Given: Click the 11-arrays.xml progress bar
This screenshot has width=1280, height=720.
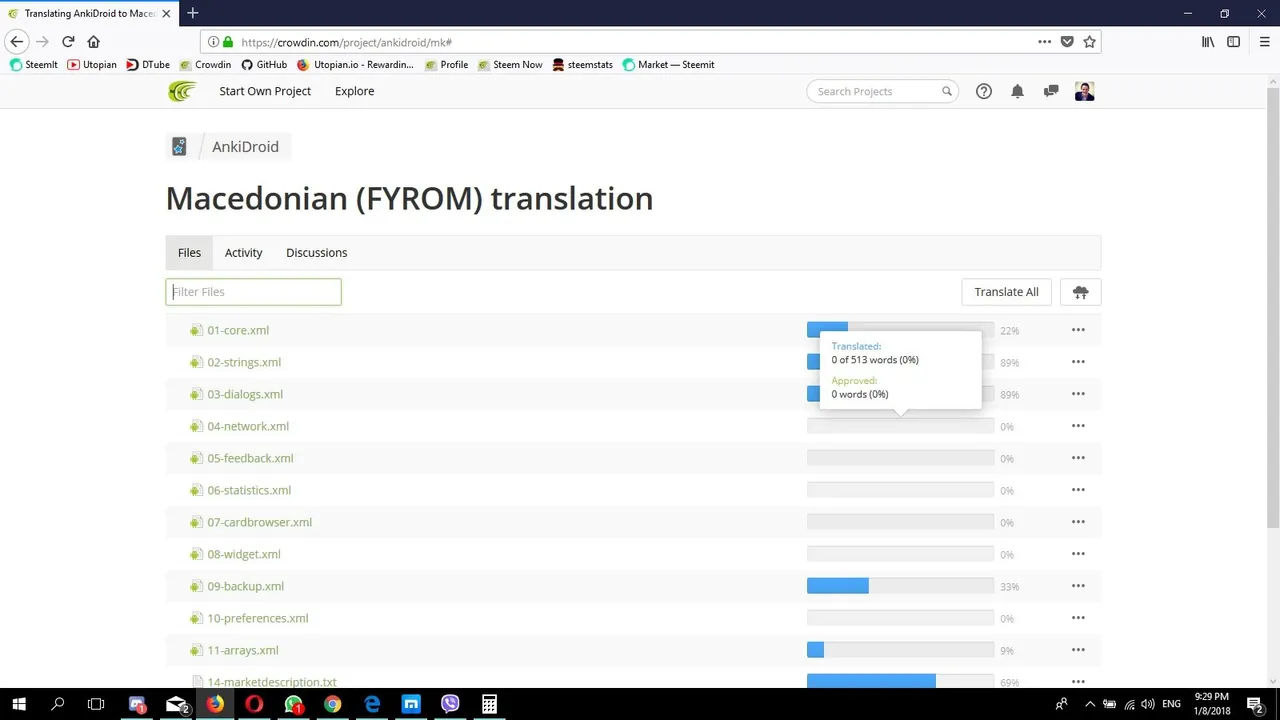Looking at the screenshot, I should pyautogui.click(x=900, y=650).
